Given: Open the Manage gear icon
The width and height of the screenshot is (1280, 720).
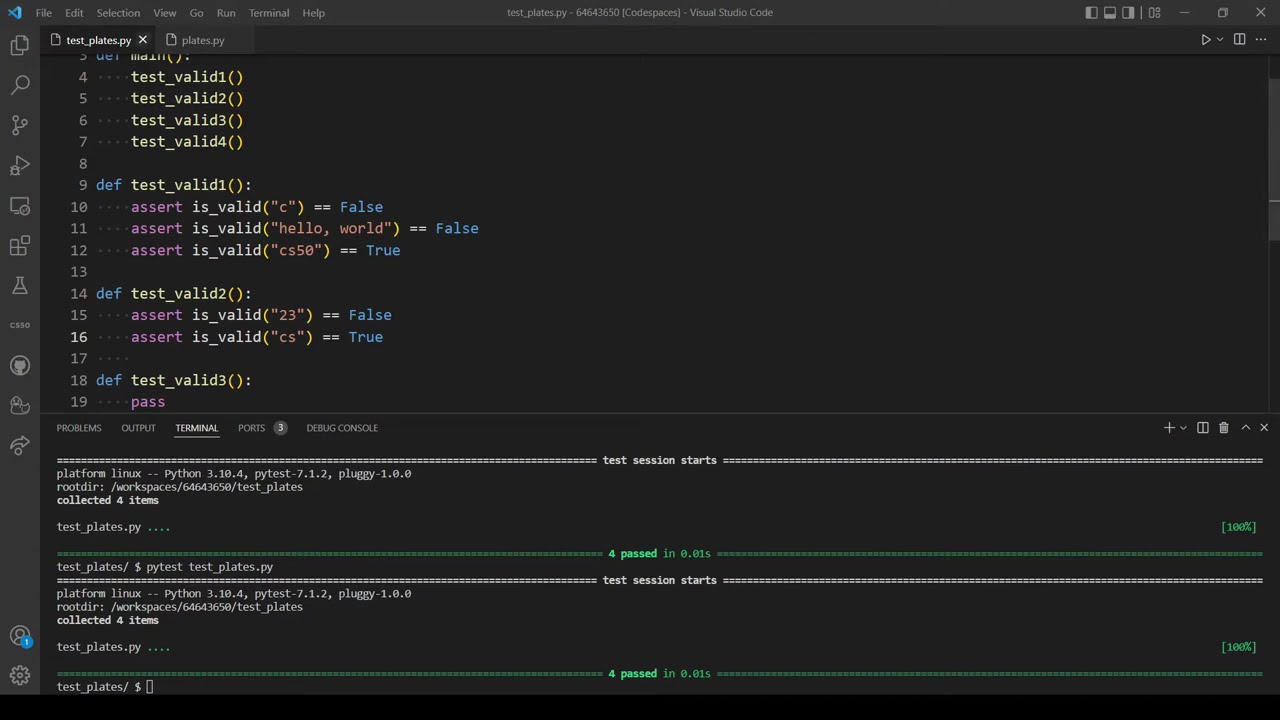Looking at the screenshot, I should tap(20, 676).
